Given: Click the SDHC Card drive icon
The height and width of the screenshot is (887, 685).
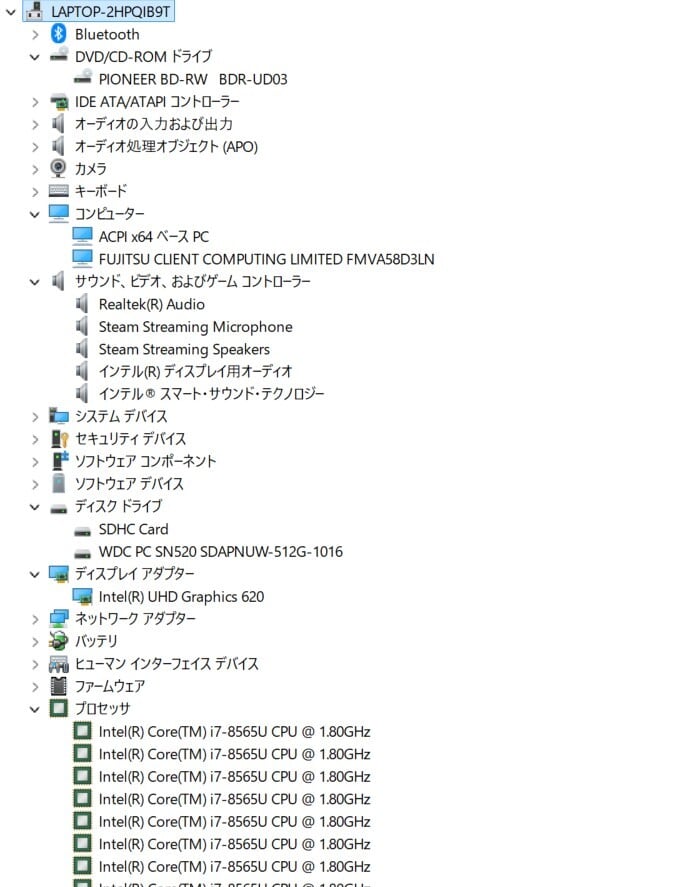Looking at the screenshot, I should coord(83,532).
